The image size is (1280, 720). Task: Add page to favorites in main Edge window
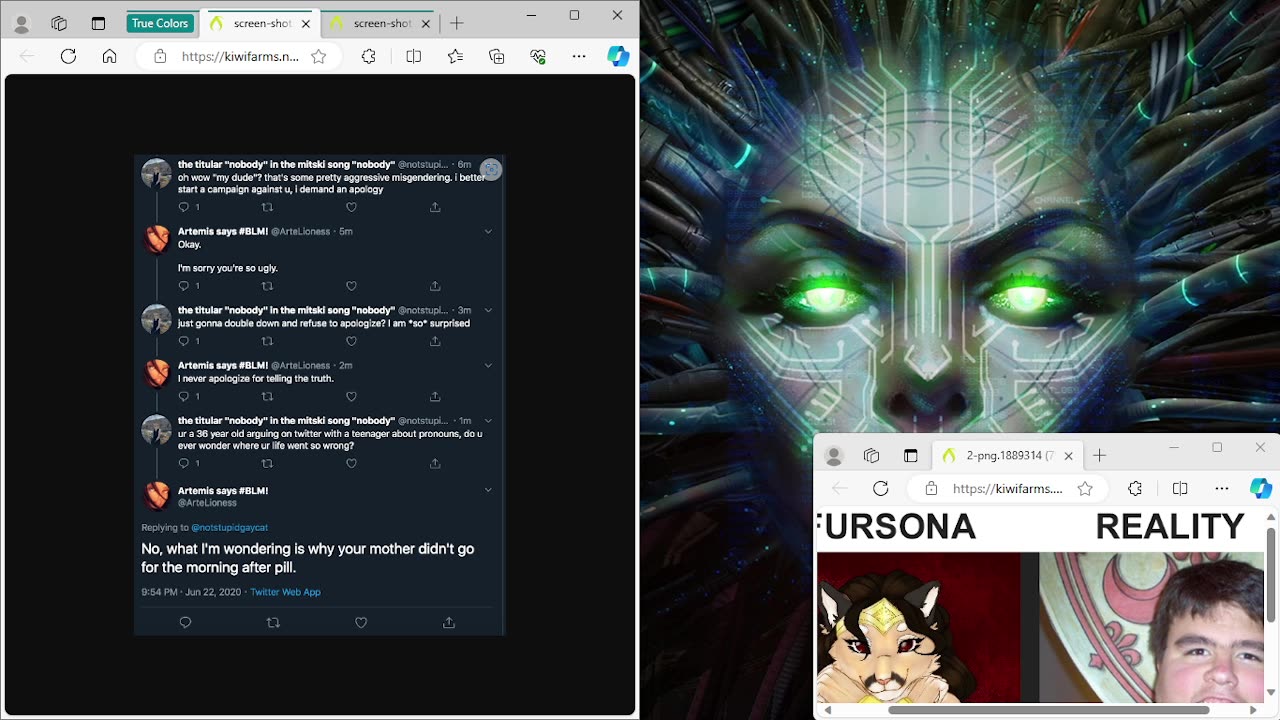point(318,56)
